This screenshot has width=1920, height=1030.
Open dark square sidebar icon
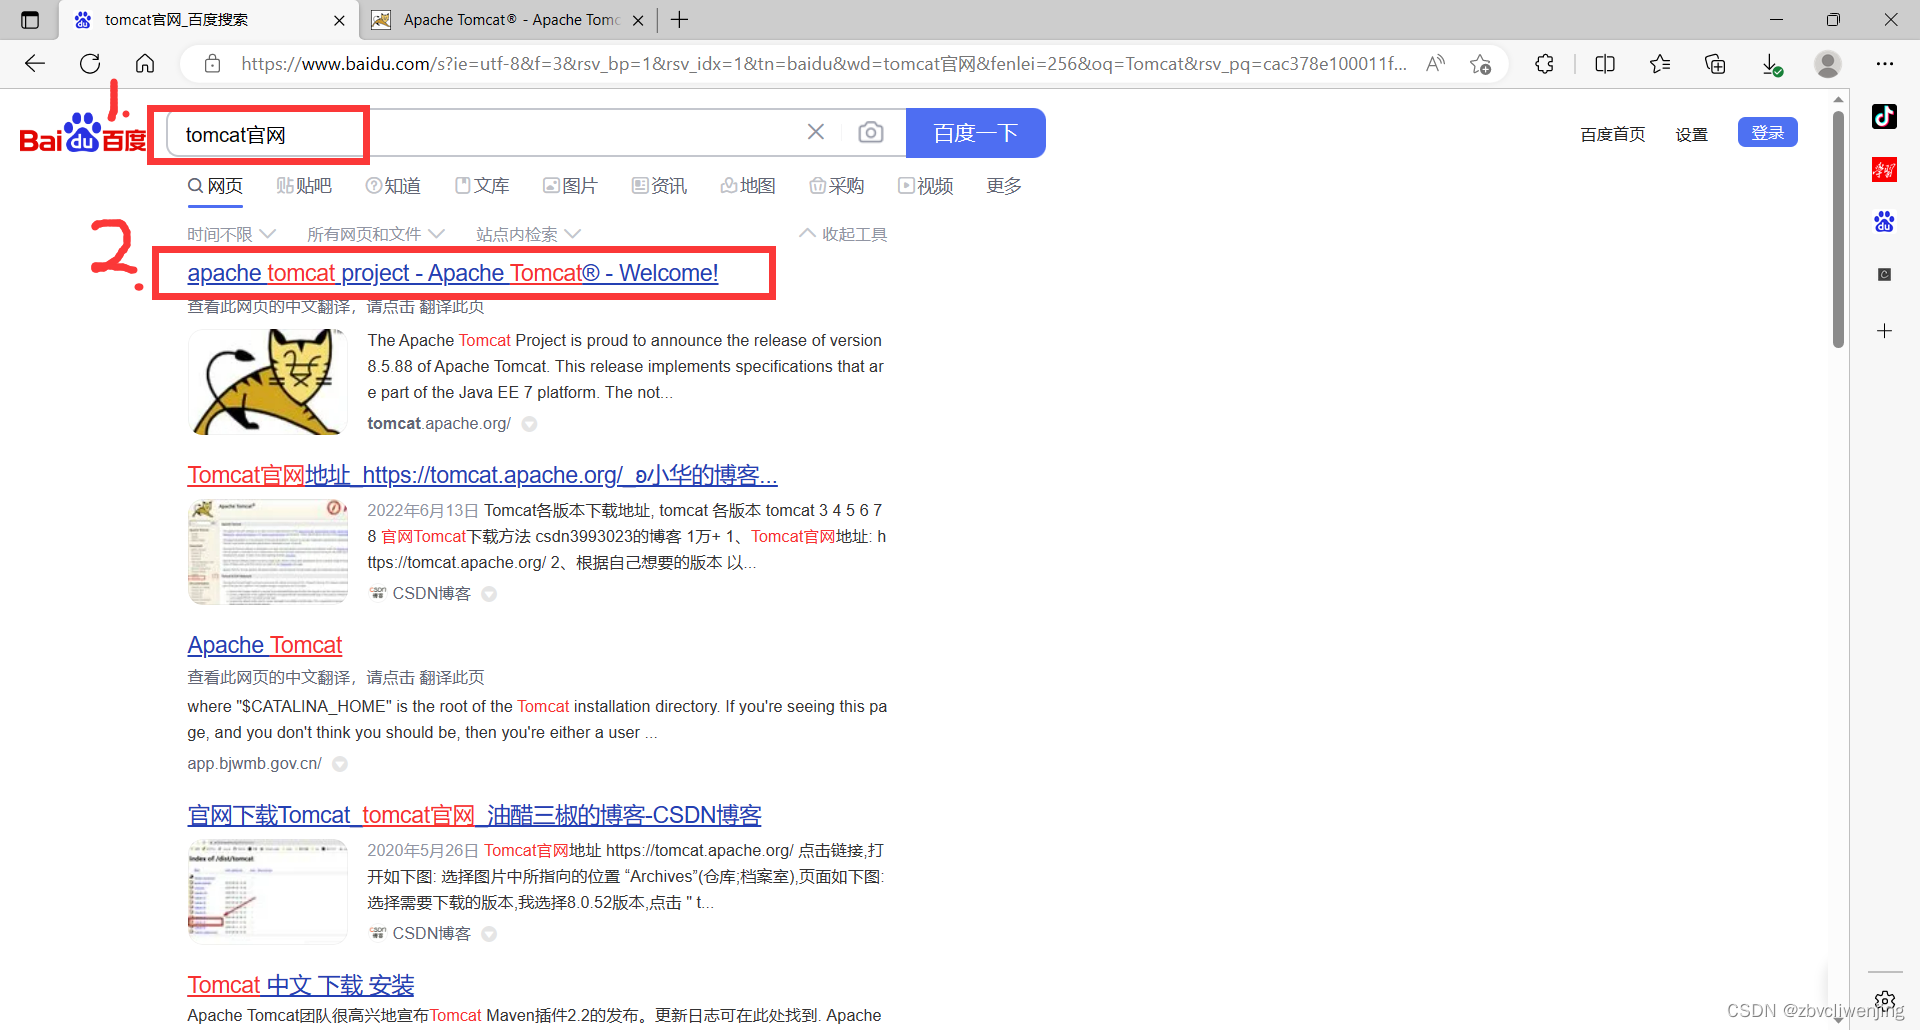1884,274
